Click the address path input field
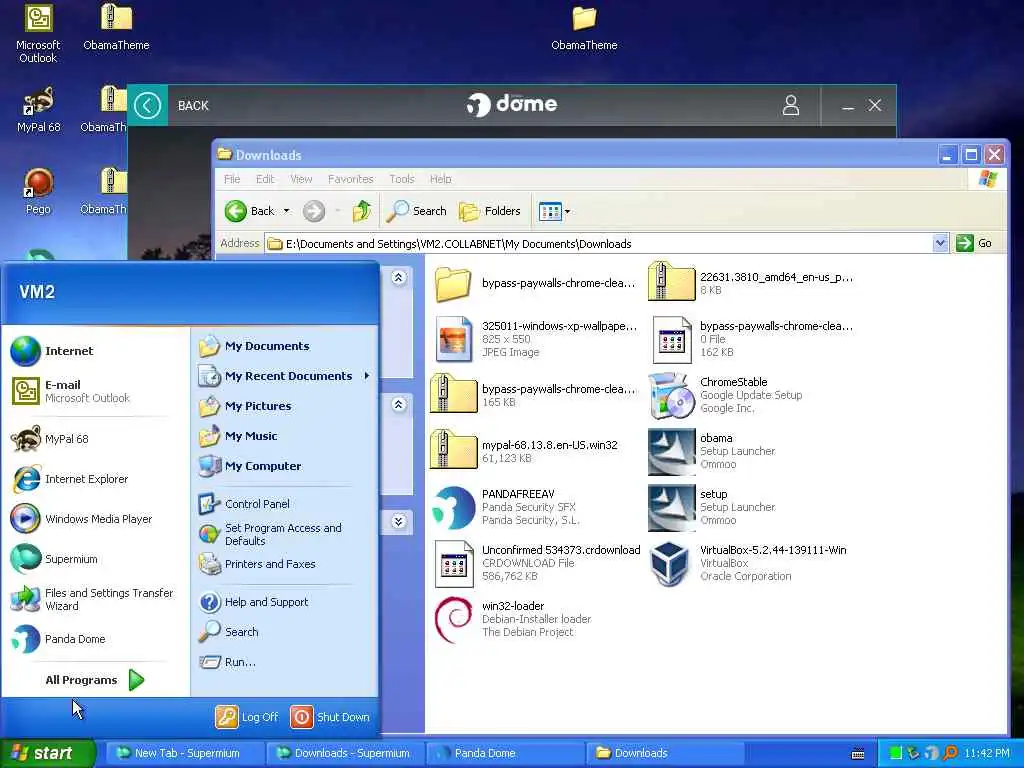This screenshot has height=768, width=1024. [x=598, y=244]
